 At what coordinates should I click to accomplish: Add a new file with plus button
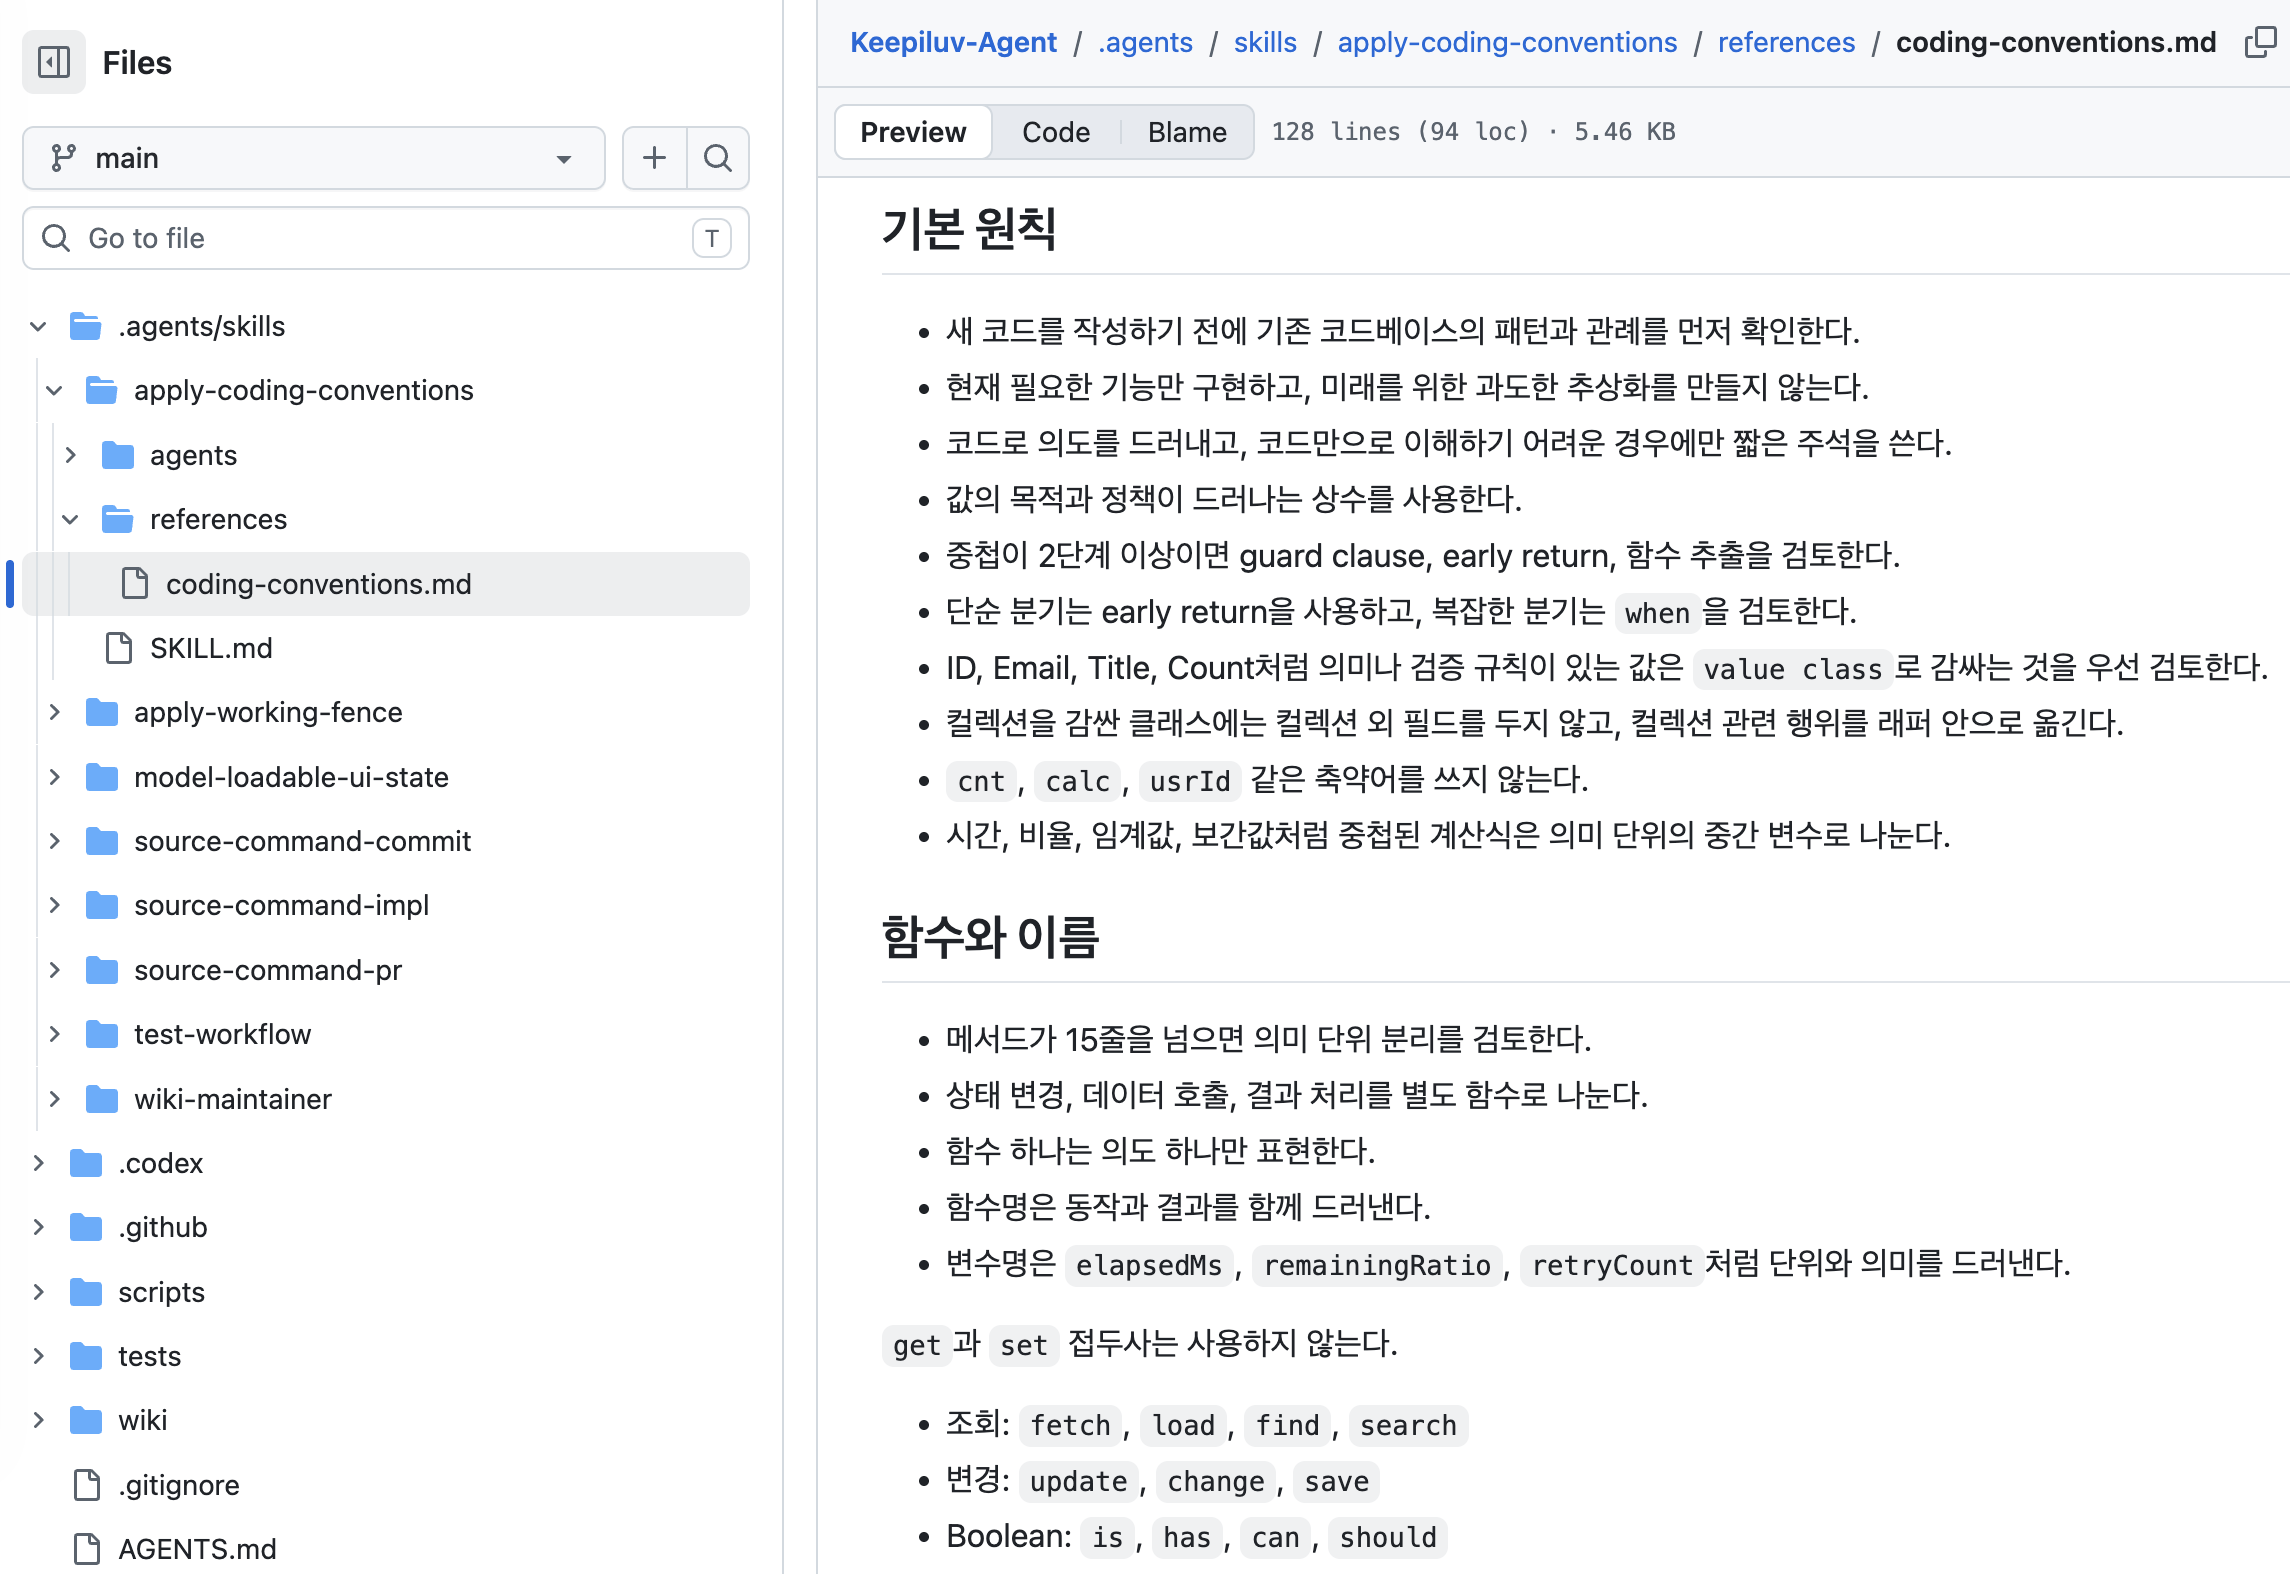[654, 158]
